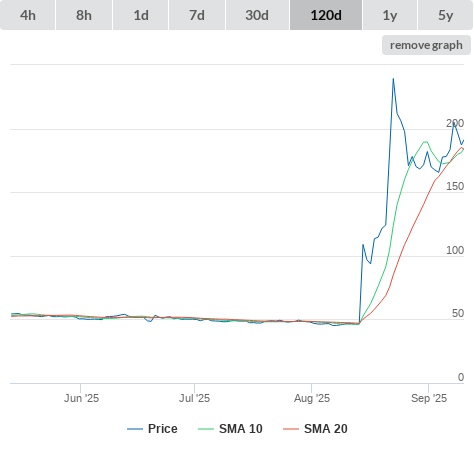Click the Jul '25 axis tick label
Screen dimensions: 474x455
tap(194, 398)
